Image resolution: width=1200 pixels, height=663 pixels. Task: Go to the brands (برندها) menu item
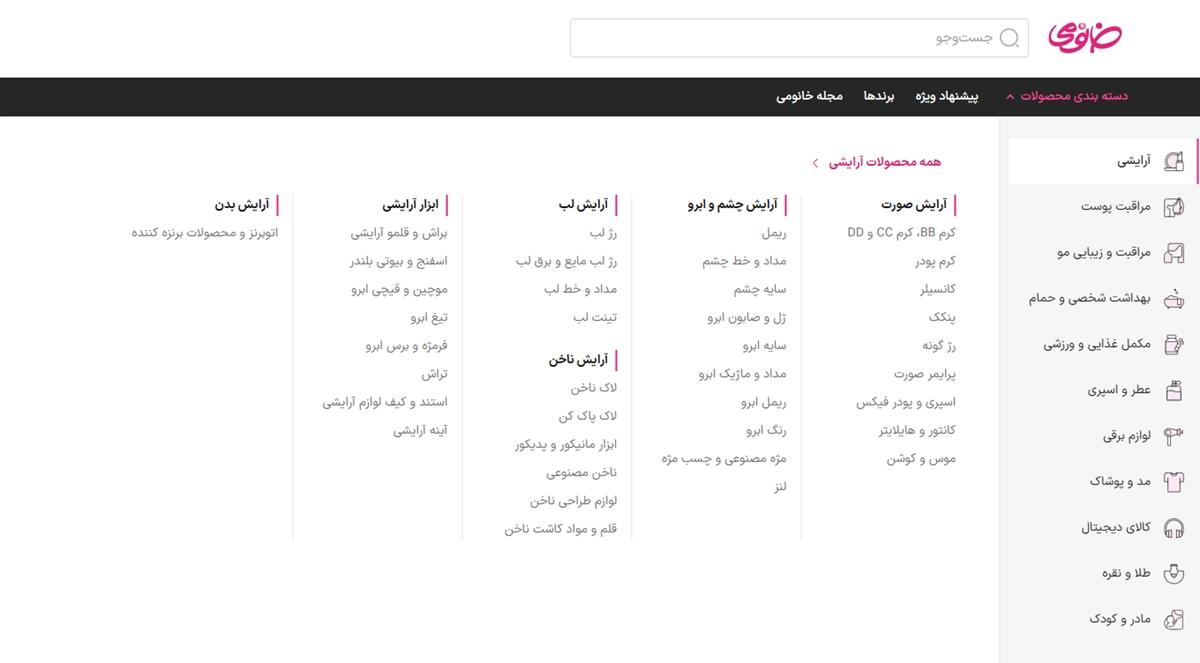click(879, 97)
